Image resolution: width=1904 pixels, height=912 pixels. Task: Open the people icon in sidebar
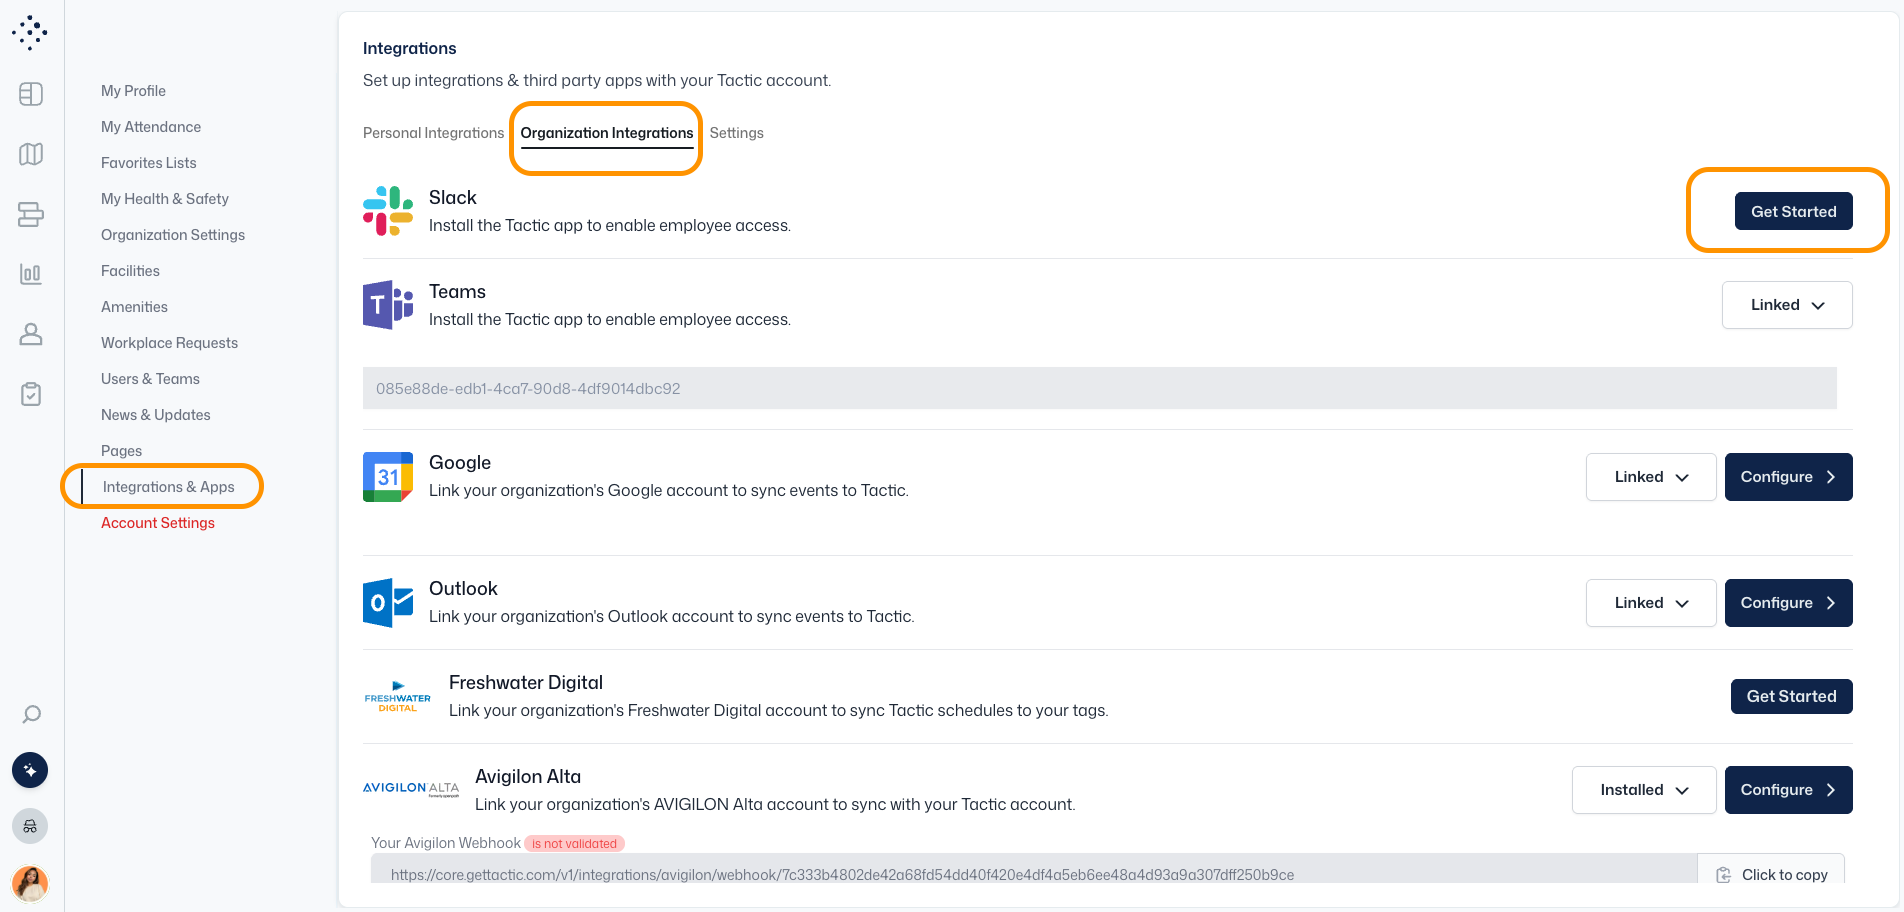tap(31, 334)
